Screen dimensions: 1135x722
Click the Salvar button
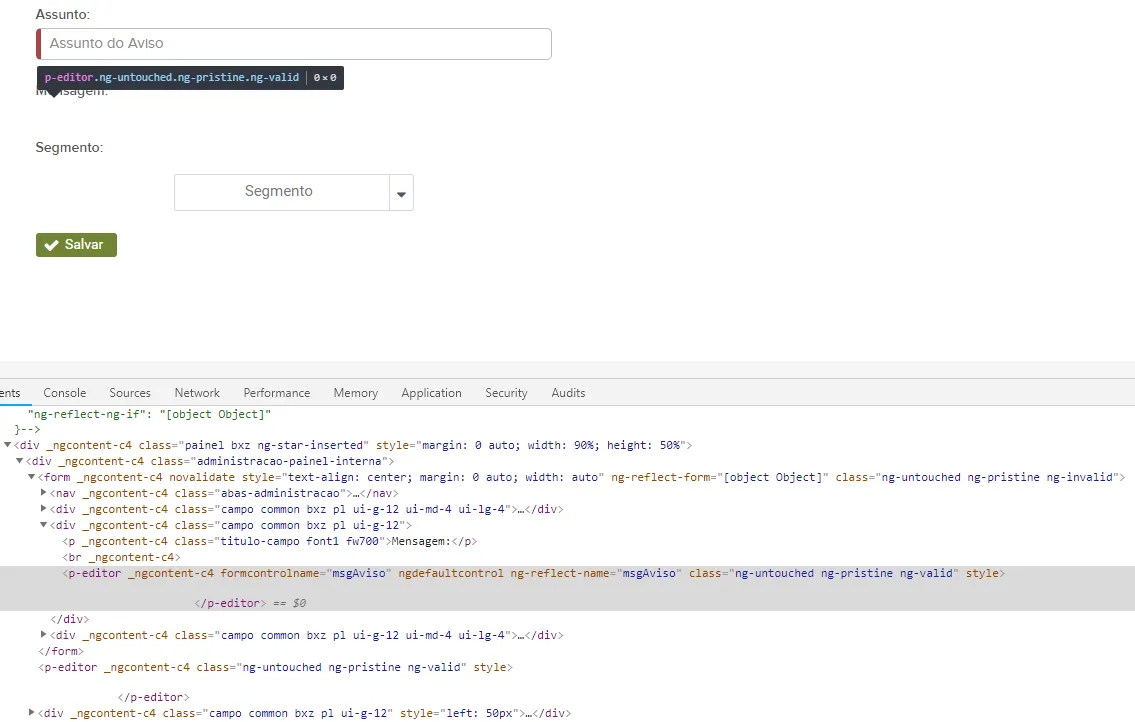click(x=76, y=245)
